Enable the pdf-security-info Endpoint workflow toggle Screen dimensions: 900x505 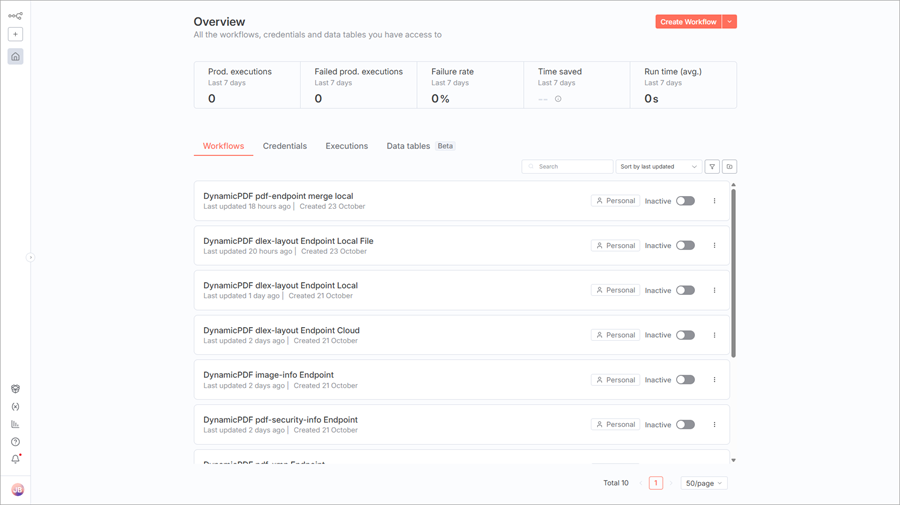pos(685,425)
